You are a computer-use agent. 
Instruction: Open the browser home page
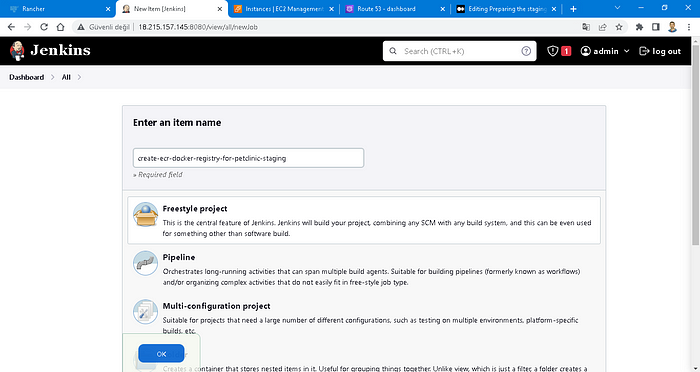[x=60, y=27]
